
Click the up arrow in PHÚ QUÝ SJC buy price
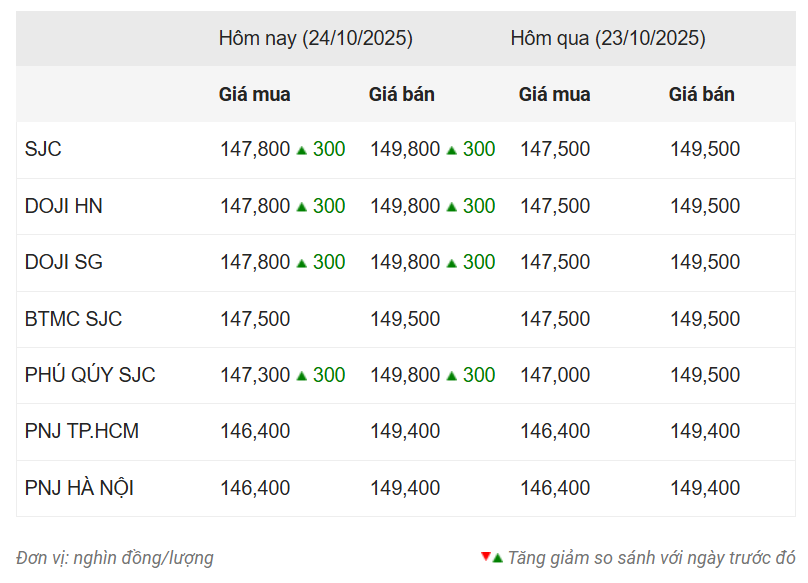tap(301, 376)
